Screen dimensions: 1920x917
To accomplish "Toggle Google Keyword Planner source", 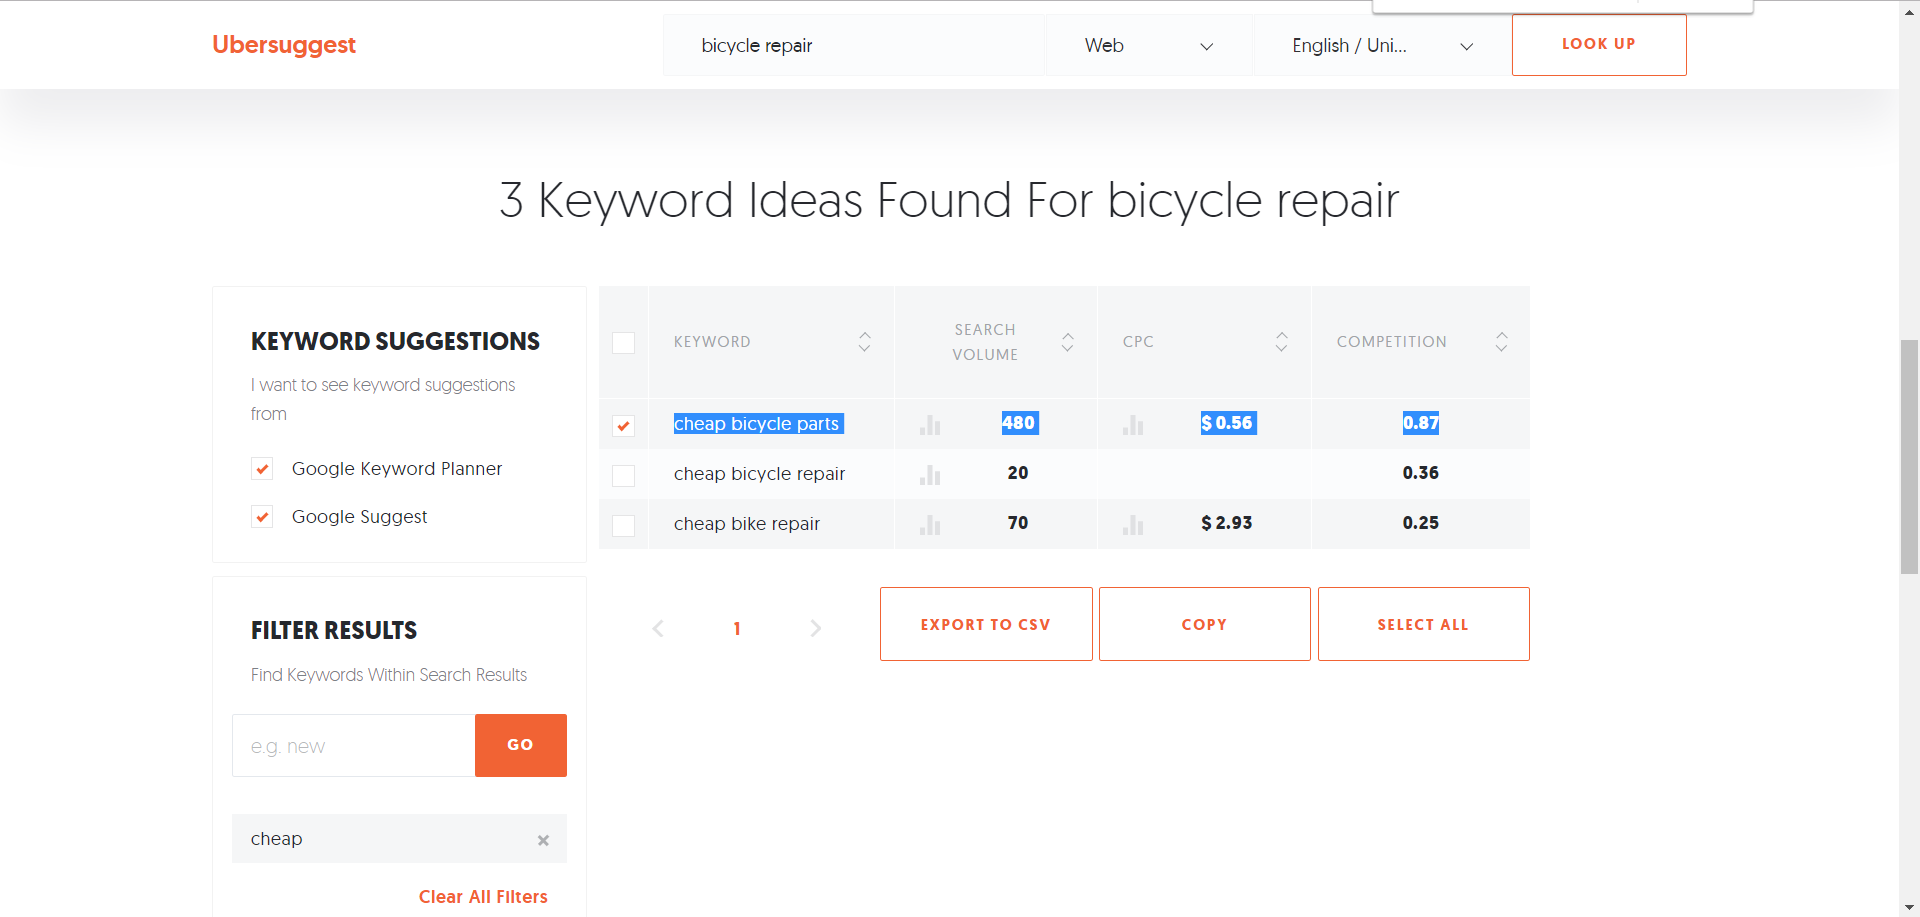I will pos(262,468).
